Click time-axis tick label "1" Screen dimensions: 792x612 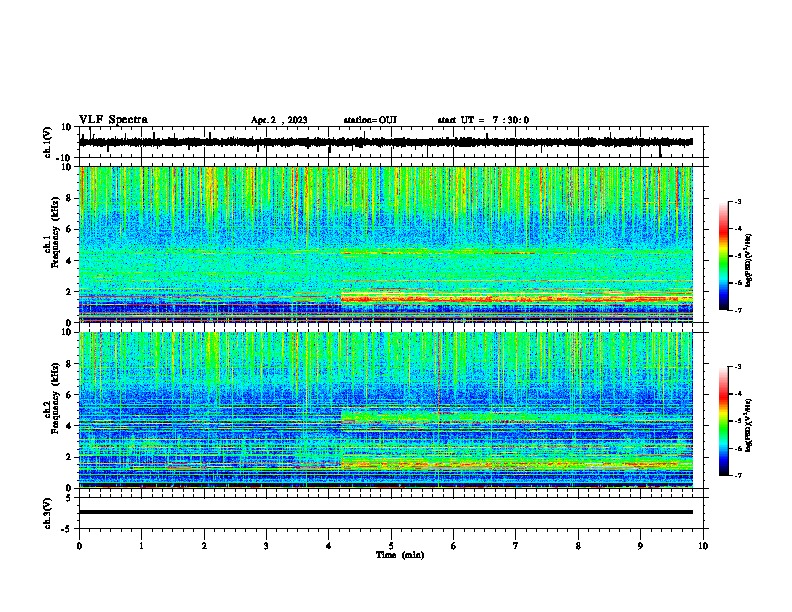click(141, 546)
